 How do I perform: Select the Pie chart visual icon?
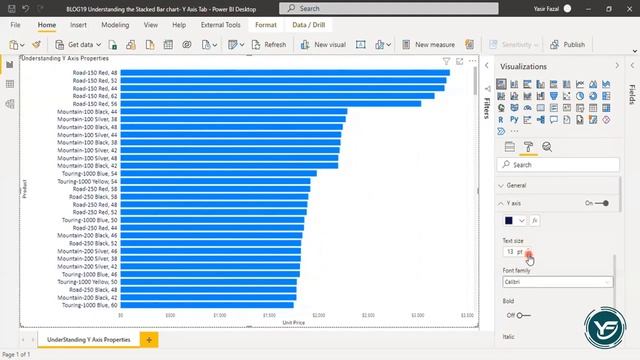tap(580, 96)
